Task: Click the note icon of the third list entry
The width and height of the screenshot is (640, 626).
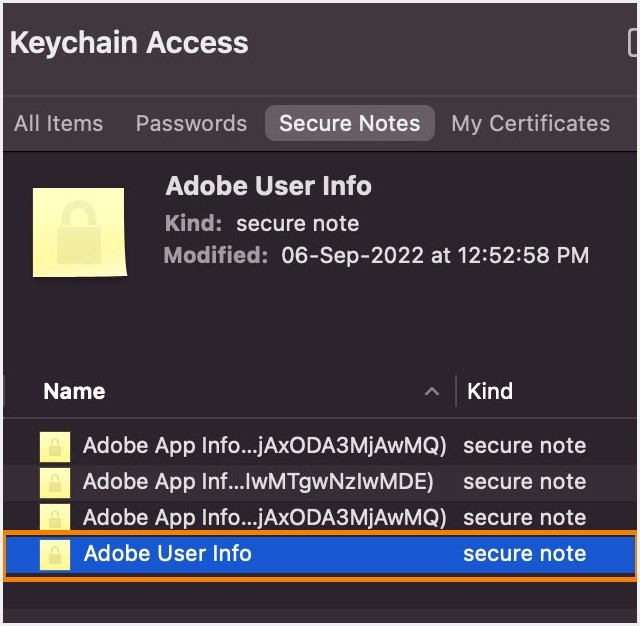Action: click(55, 518)
